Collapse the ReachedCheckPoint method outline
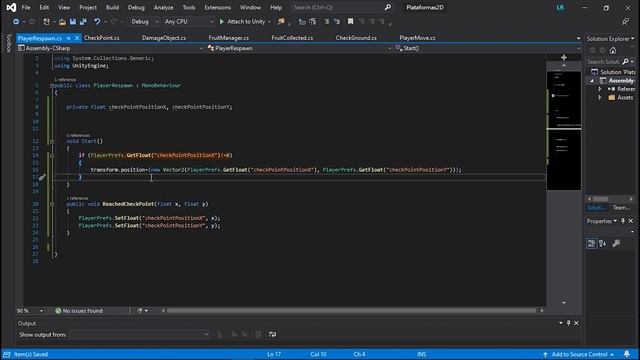Viewport: 640px width, 360px height. pyautogui.click(x=52, y=204)
